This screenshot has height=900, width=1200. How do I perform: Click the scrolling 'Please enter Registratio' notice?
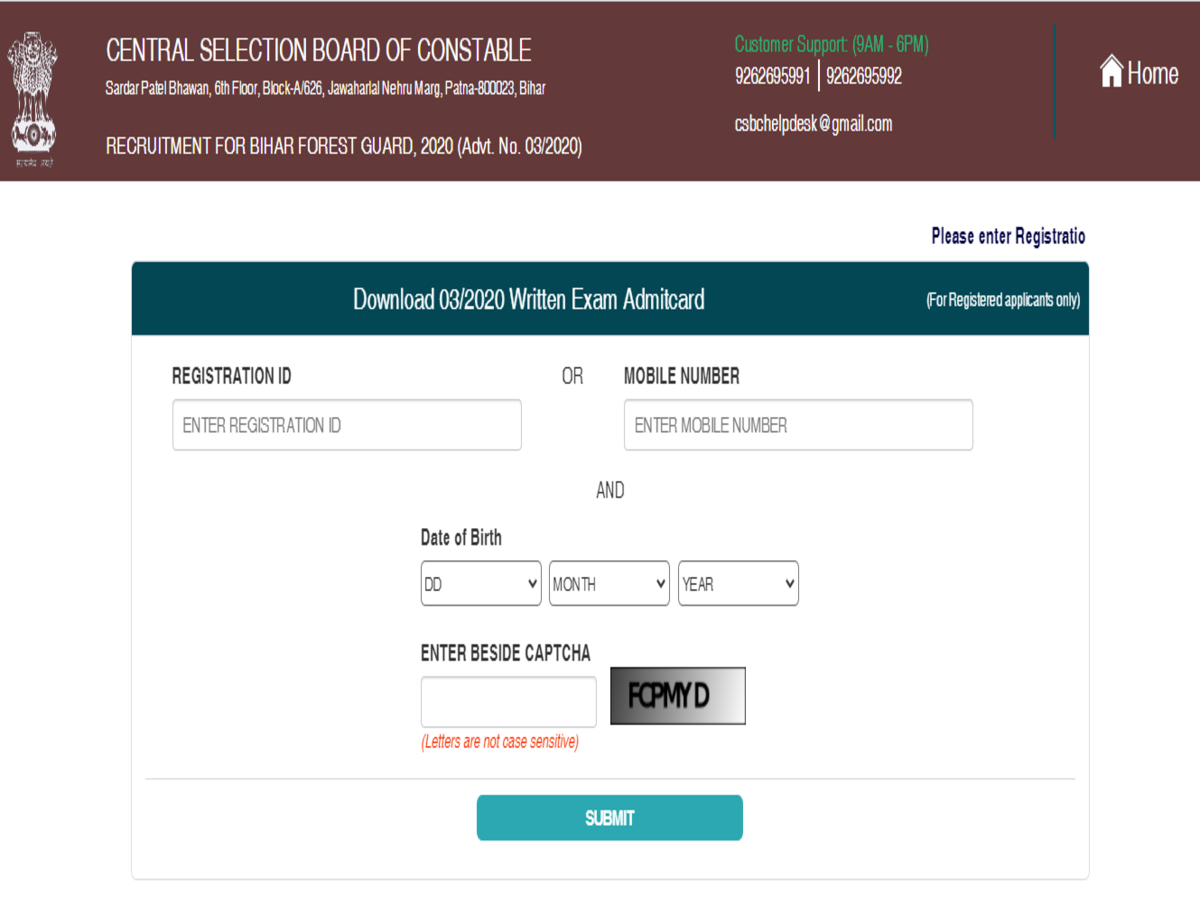click(x=1007, y=237)
